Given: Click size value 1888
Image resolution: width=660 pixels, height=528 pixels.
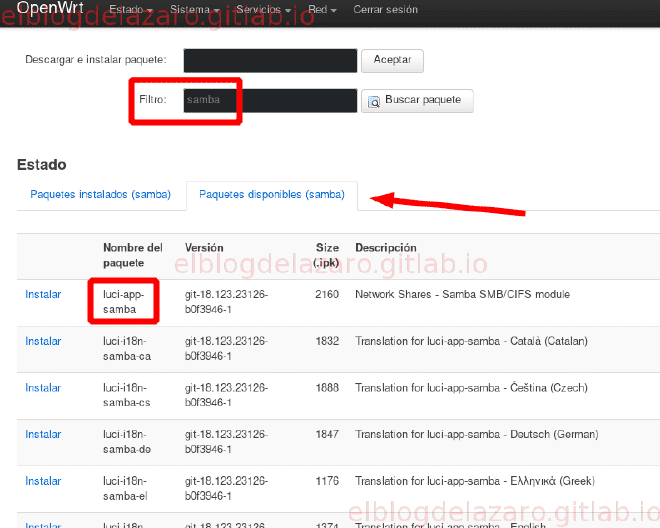Looking at the screenshot, I should point(327,388).
